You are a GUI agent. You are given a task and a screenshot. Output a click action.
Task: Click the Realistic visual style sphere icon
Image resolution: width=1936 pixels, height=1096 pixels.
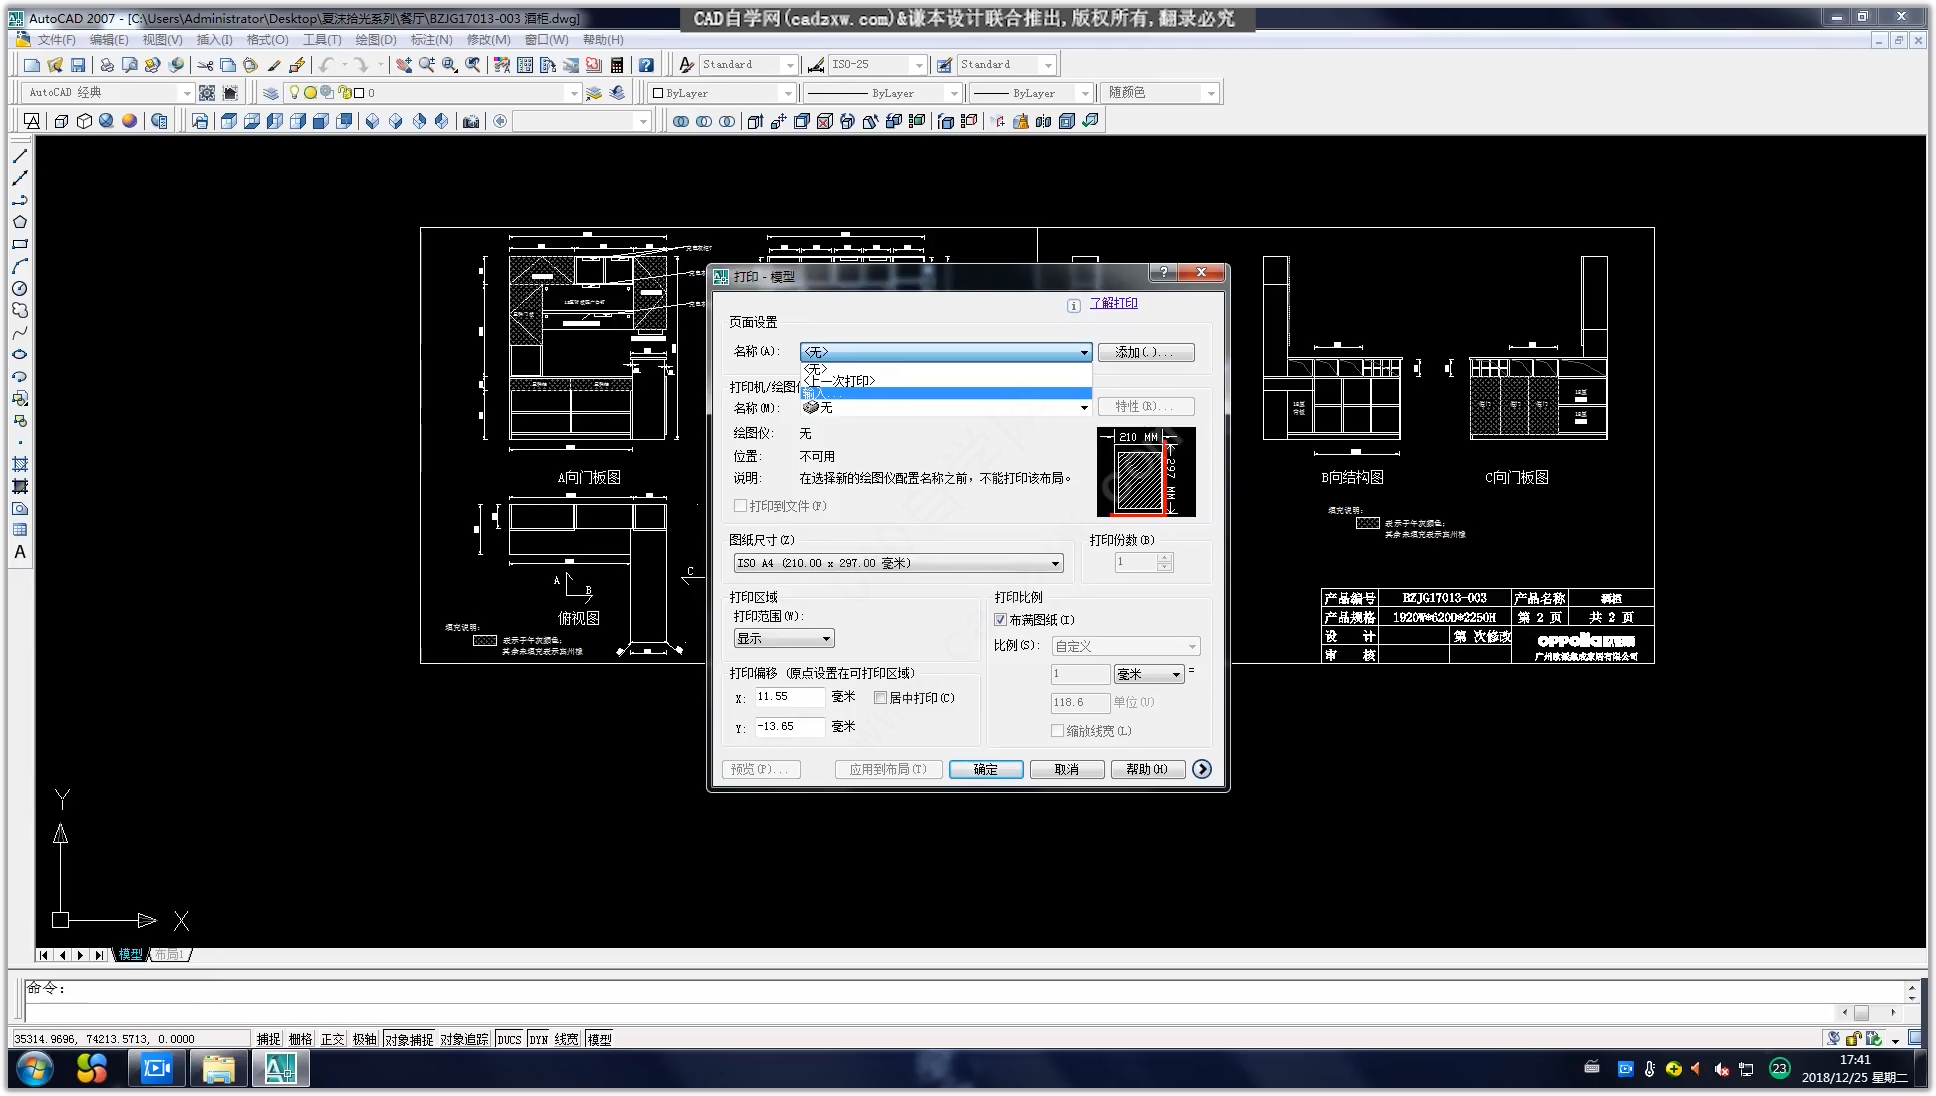click(129, 121)
